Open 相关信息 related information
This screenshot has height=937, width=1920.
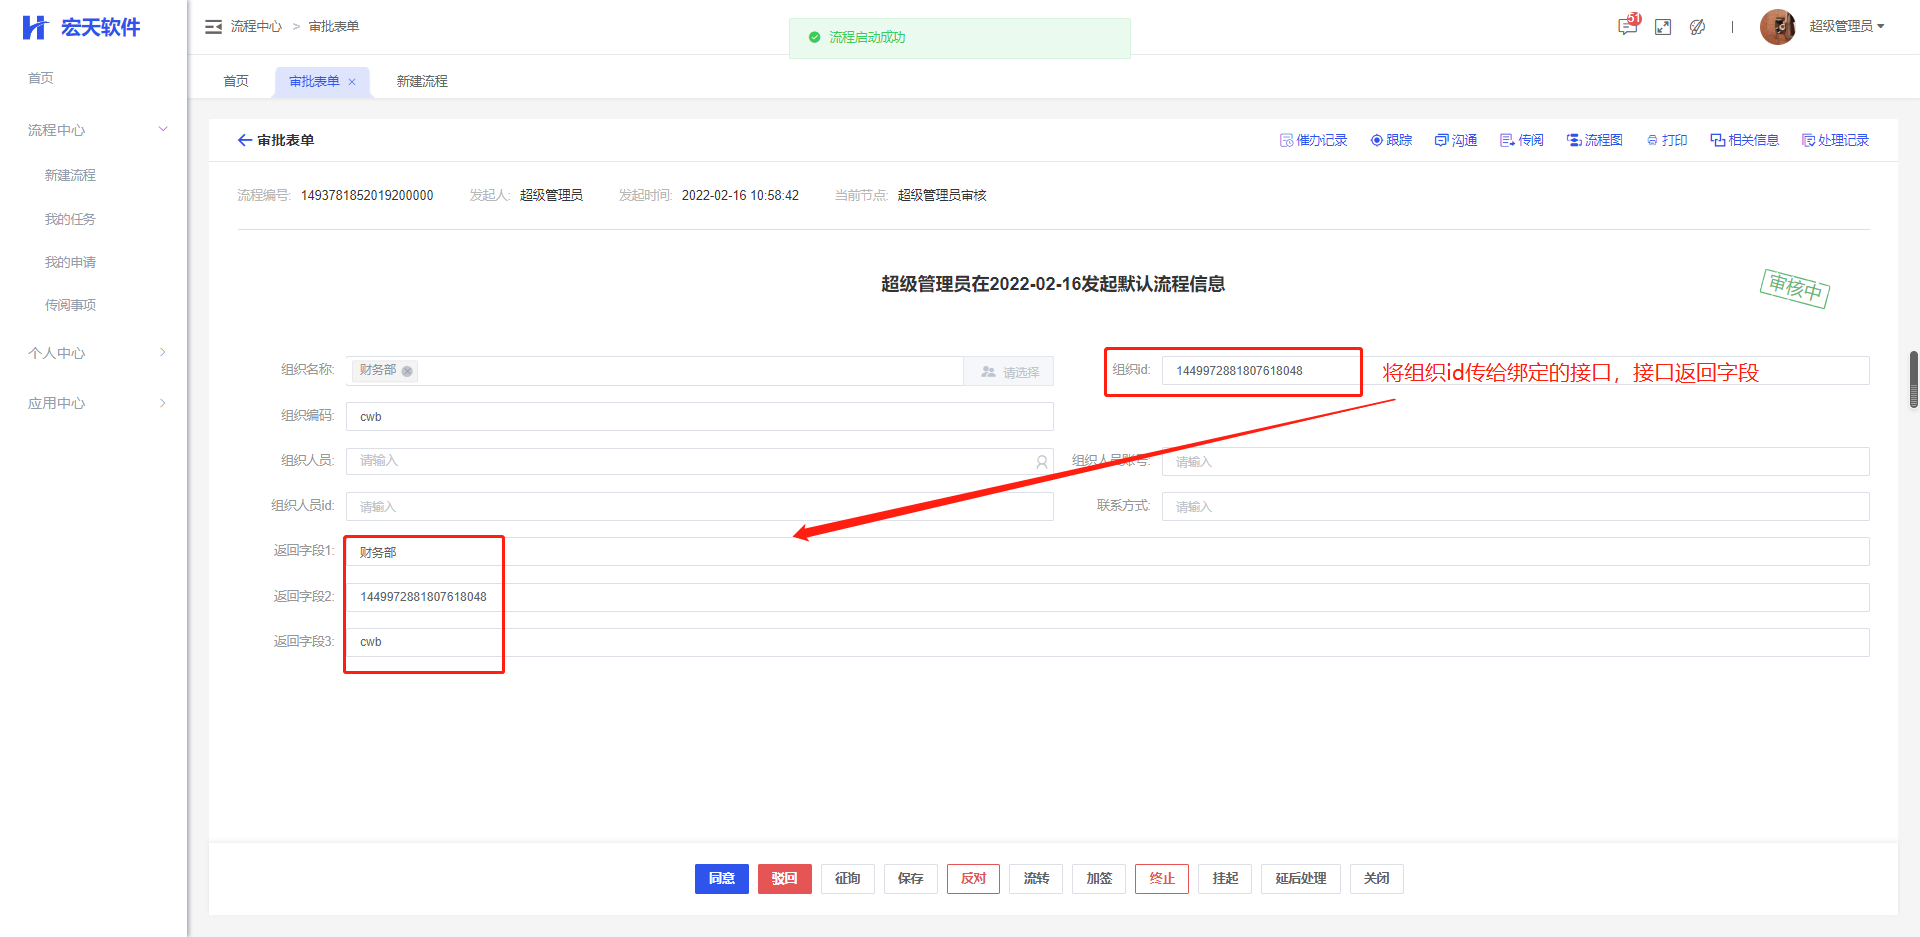coord(1744,141)
